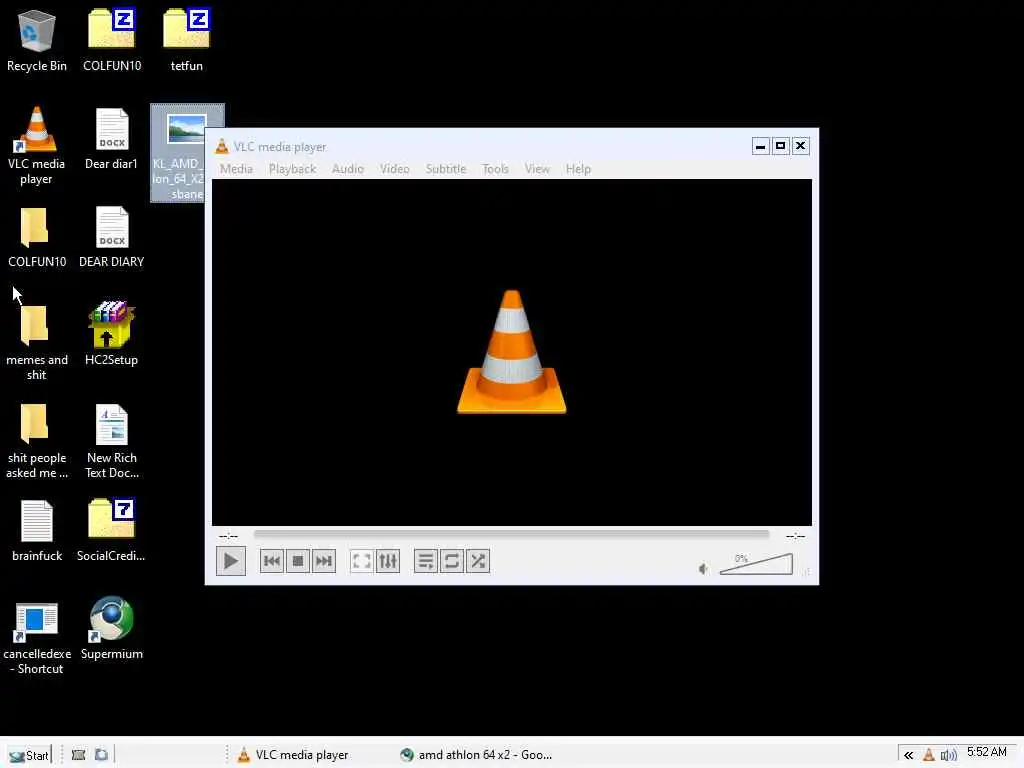Screen dimensions: 1024x768
Task: Select the brainfuck text file icon
Action: 37,531
